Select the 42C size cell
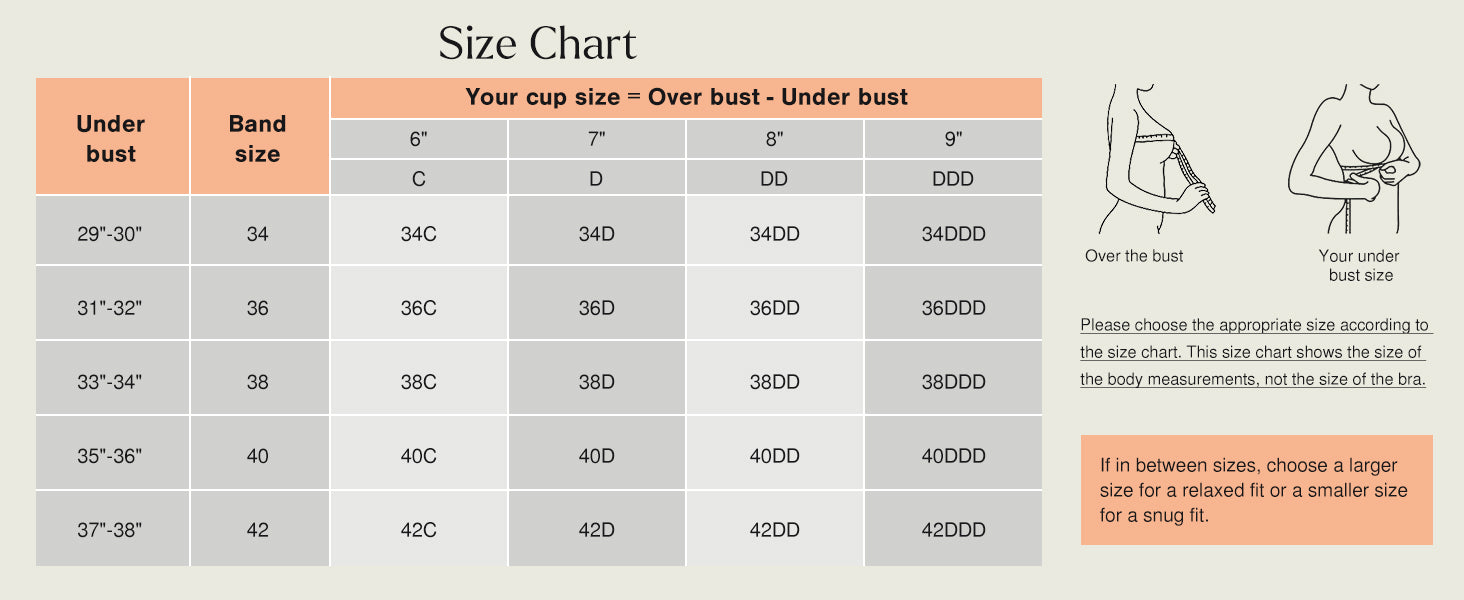 tap(419, 530)
